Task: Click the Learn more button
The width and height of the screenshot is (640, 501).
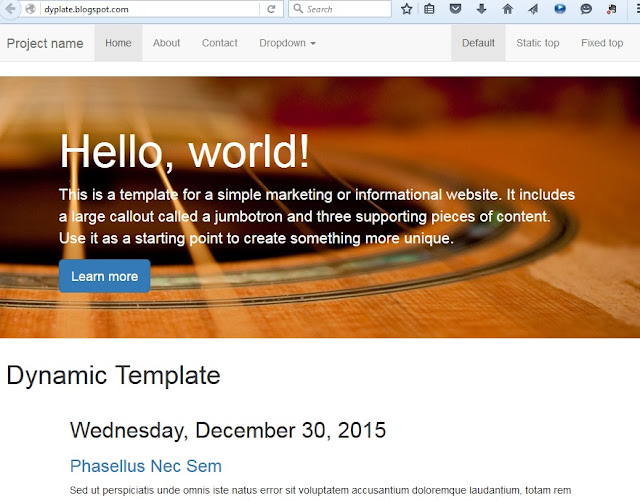Action: coord(104,276)
